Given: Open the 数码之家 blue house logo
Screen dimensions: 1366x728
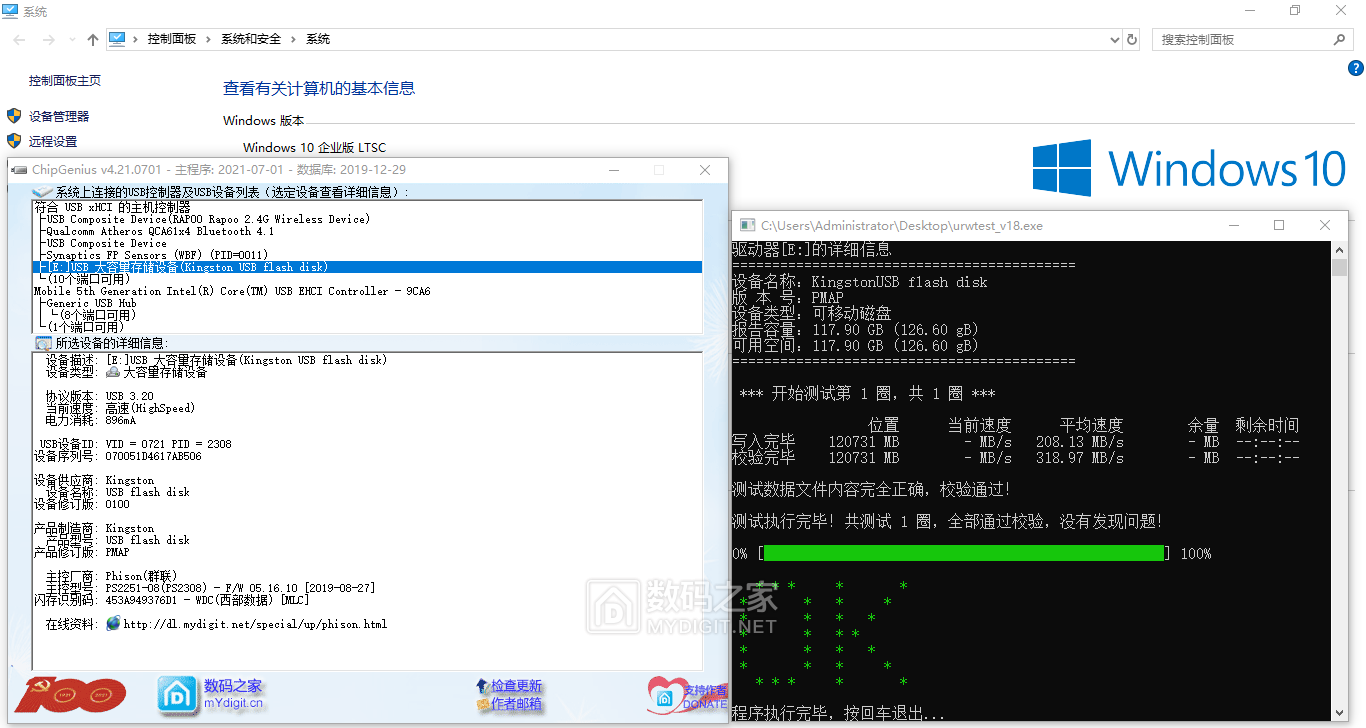Looking at the screenshot, I should (177, 694).
